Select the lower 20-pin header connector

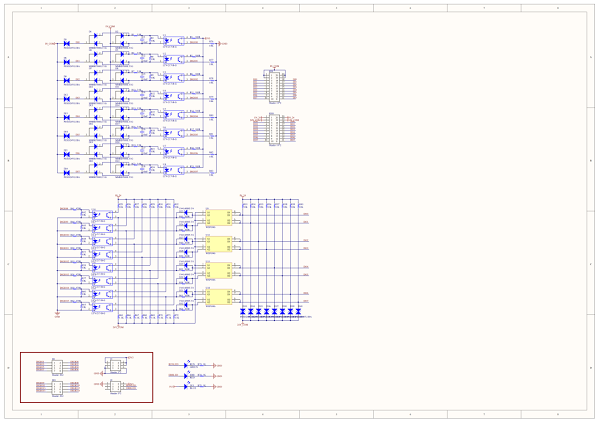pos(274,129)
